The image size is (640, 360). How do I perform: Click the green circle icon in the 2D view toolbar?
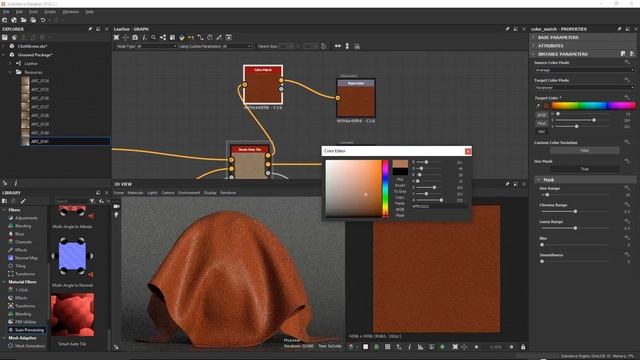(x=442, y=347)
